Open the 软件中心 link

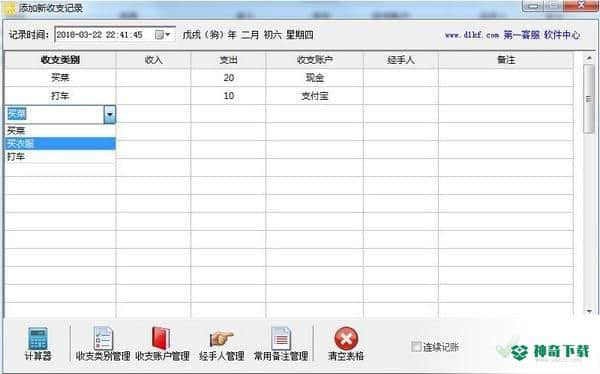coord(561,35)
